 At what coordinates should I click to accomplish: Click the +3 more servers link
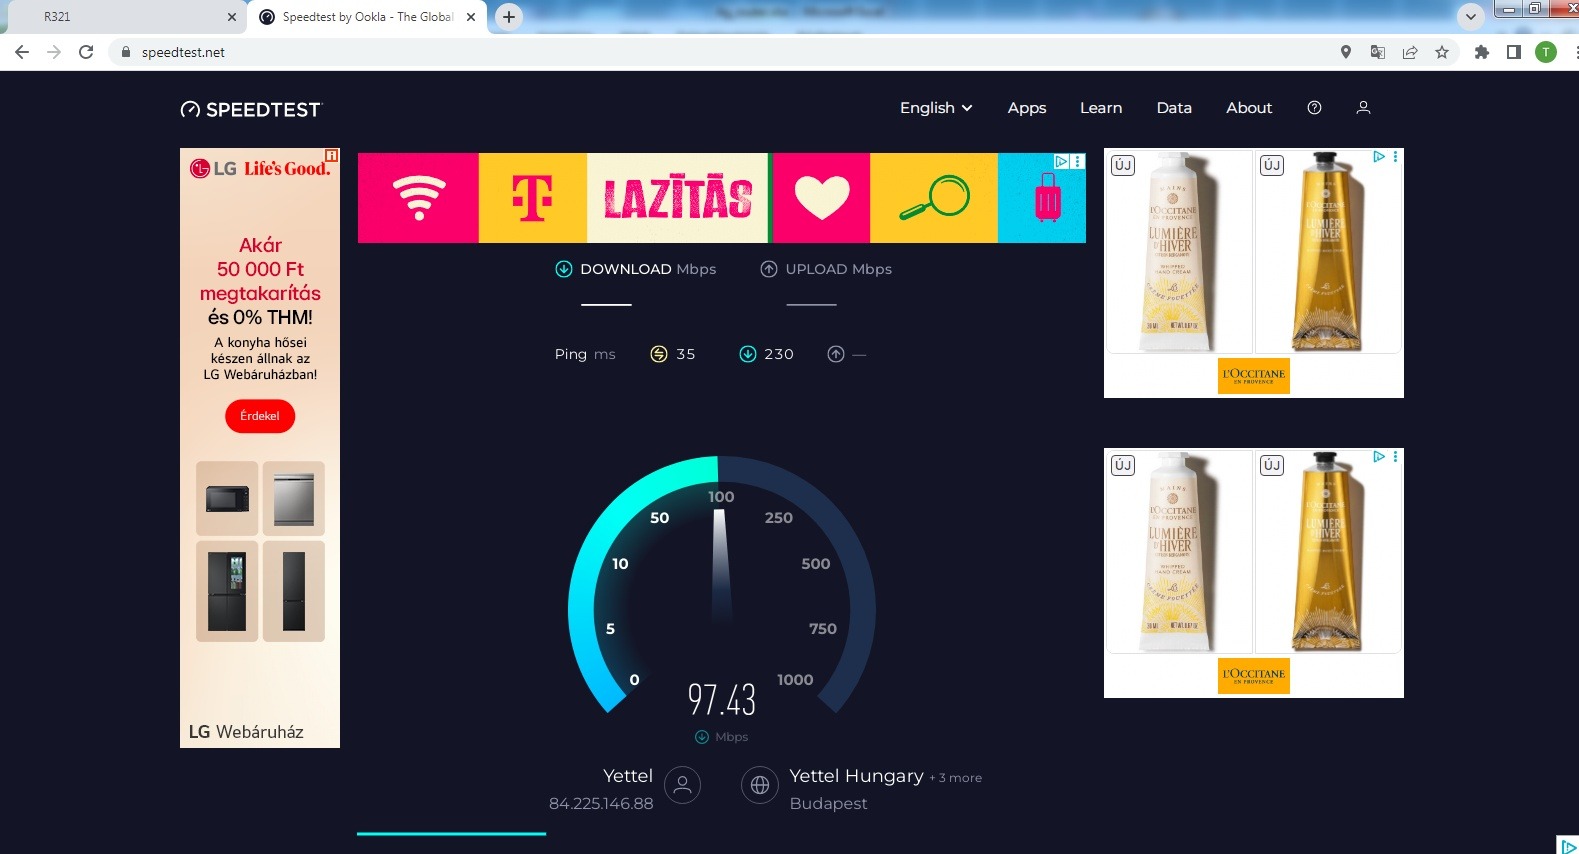pos(956,778)
